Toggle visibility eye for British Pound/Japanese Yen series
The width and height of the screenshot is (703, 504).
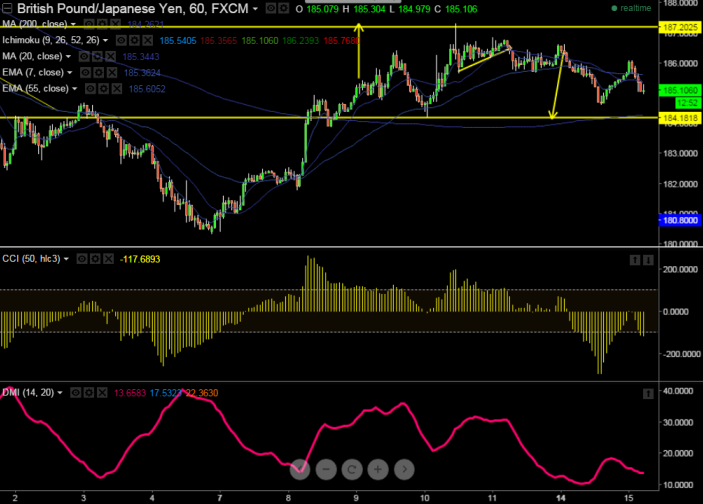pyautogui.click(x=271, y=8)
